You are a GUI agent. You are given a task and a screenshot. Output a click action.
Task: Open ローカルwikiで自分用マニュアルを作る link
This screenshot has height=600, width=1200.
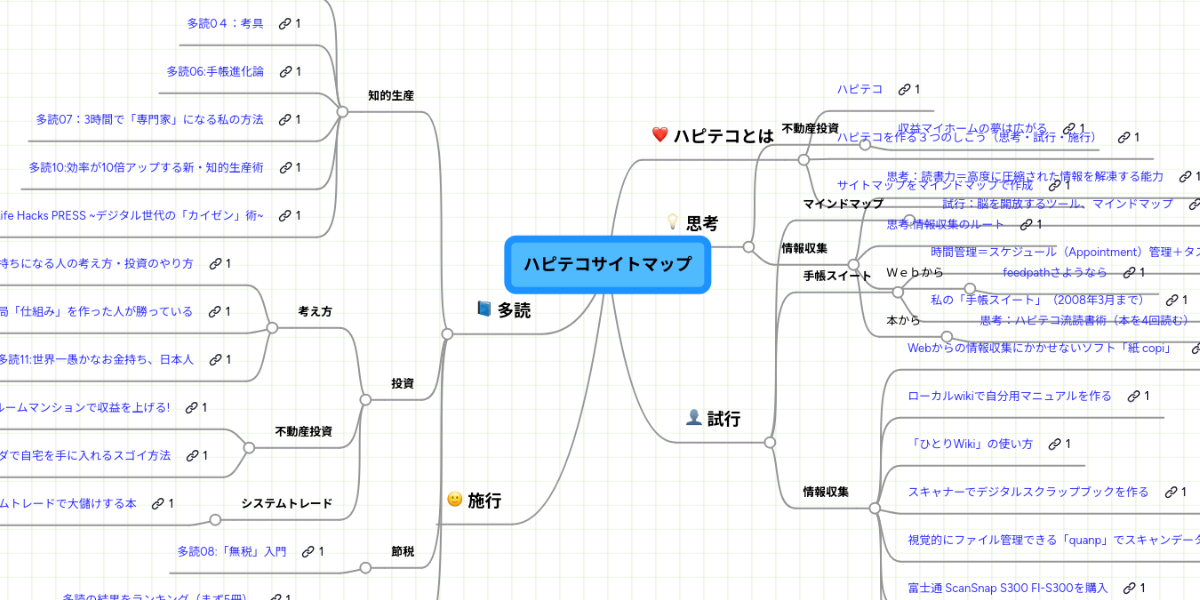[1009, 395]
